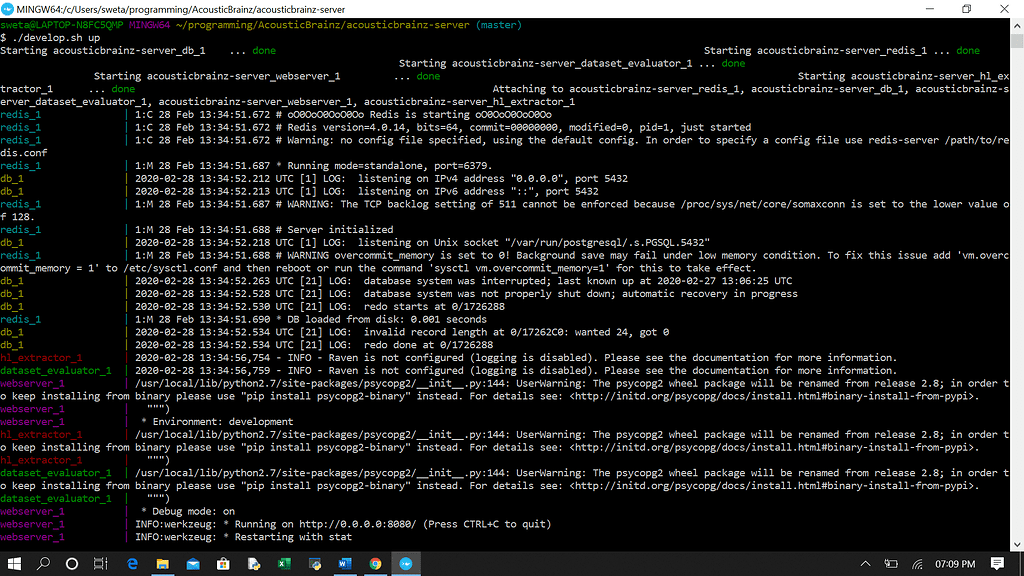Click the 07:09 PM taskbar clock
This screenshot has width=1024, height=576.
coord(957,563)
